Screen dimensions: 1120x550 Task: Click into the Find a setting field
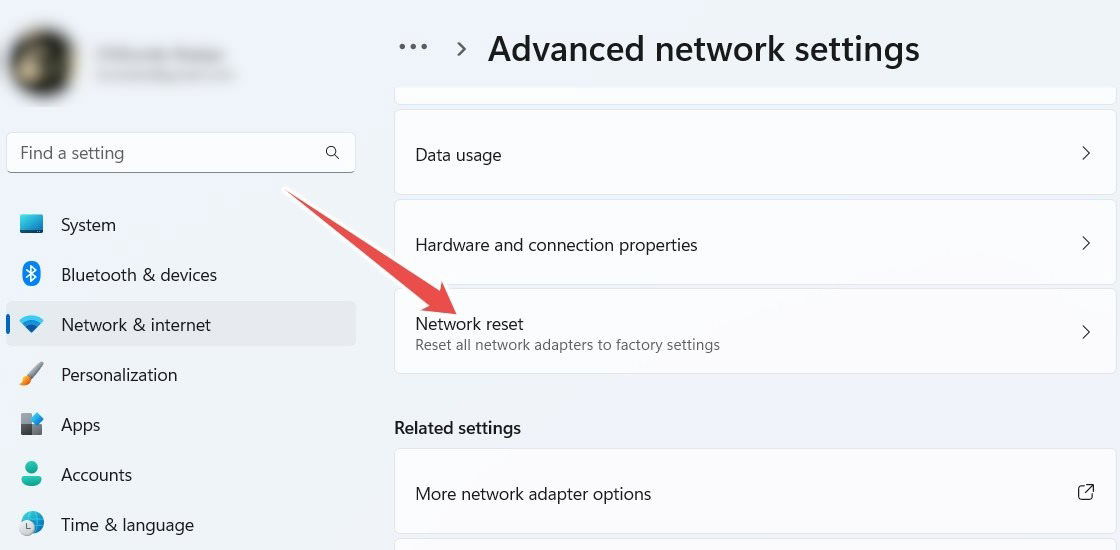pos(181,152)
